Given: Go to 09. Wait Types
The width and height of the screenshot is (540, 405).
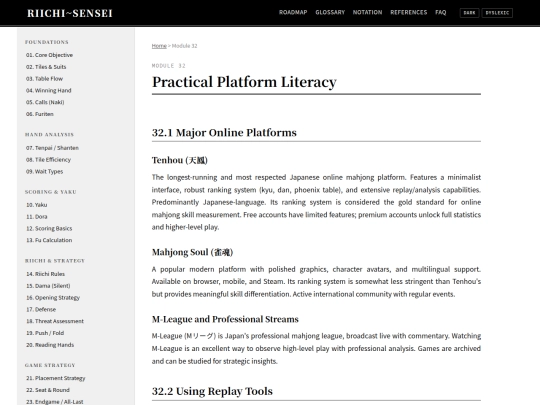Looking at the screenshot, I should pos(44,171).
